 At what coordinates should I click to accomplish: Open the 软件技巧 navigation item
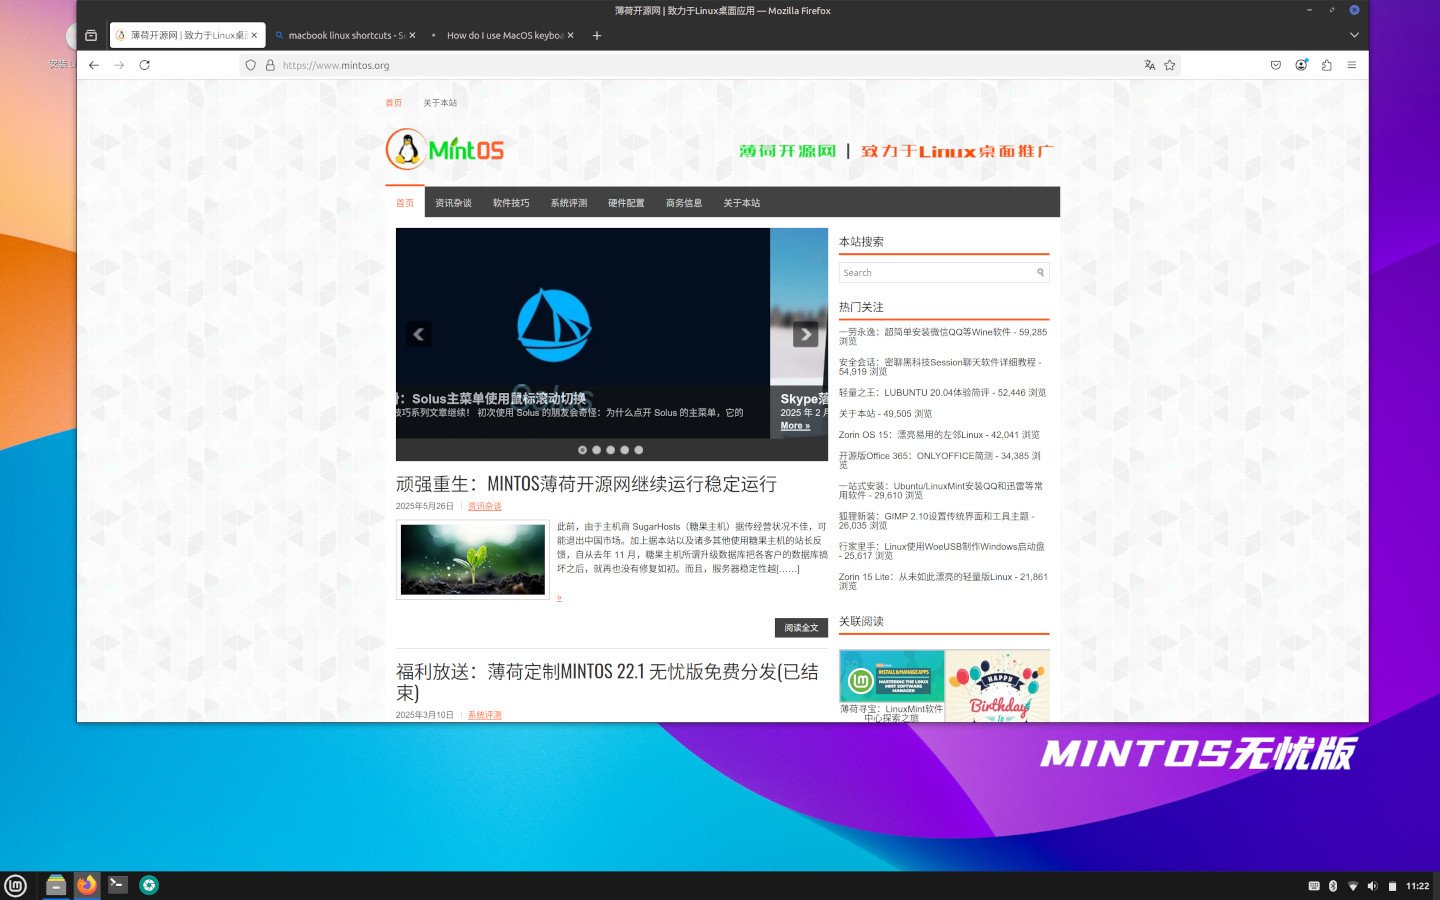[x=511, y=203]
